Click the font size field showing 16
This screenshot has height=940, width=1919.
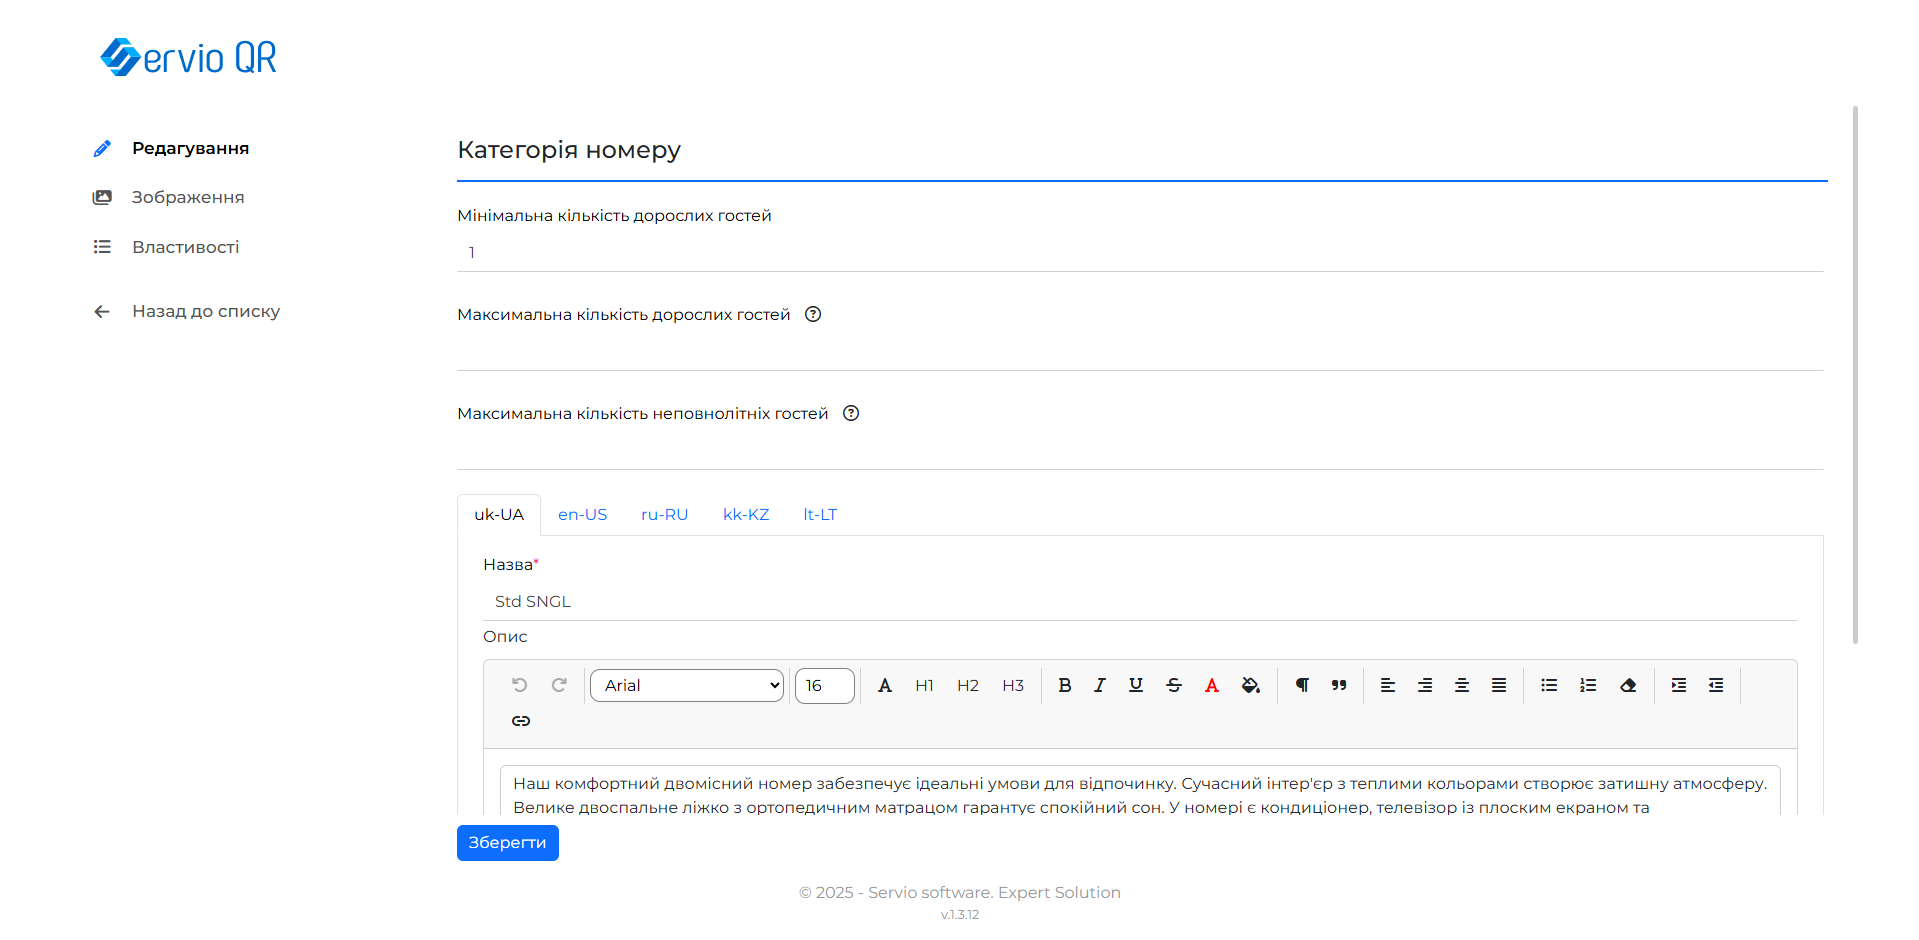(824, 685)
